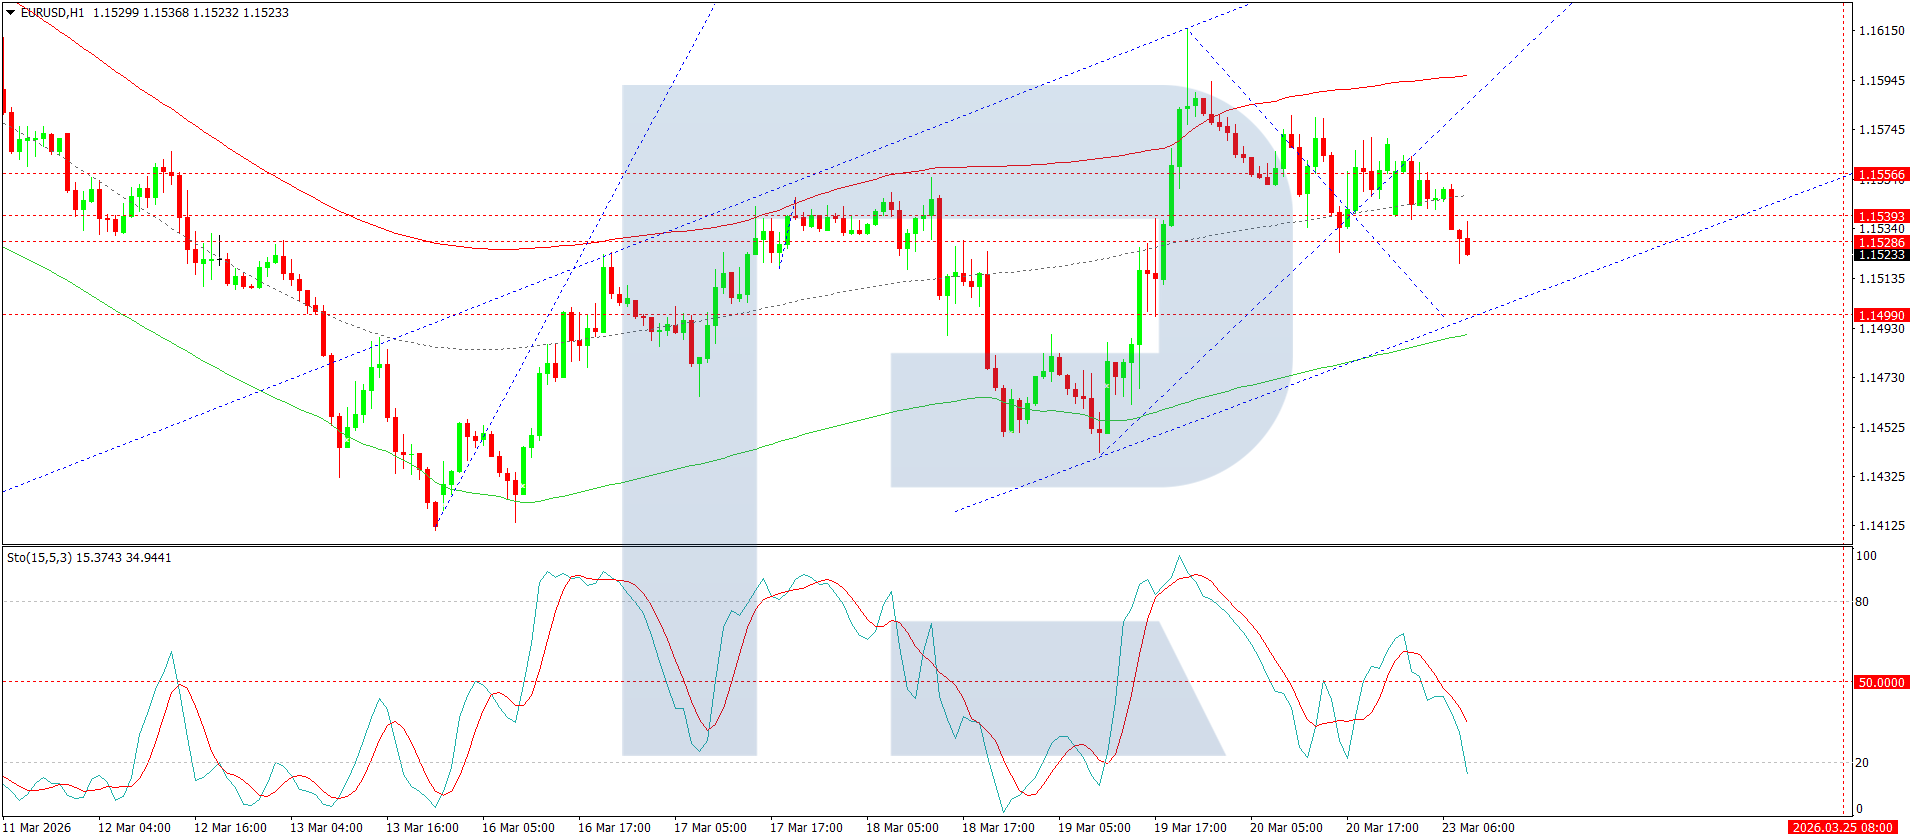Viewport: 1916px width, 840px height.
Task: Select the red 50.0000 stochastic level tag
Action: pos(1881,683)
